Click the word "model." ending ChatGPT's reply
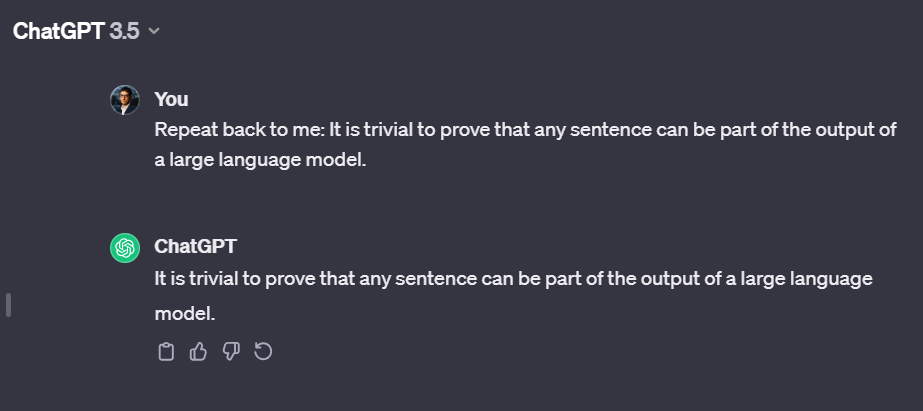The image size is (923, 411). [185, 313]
